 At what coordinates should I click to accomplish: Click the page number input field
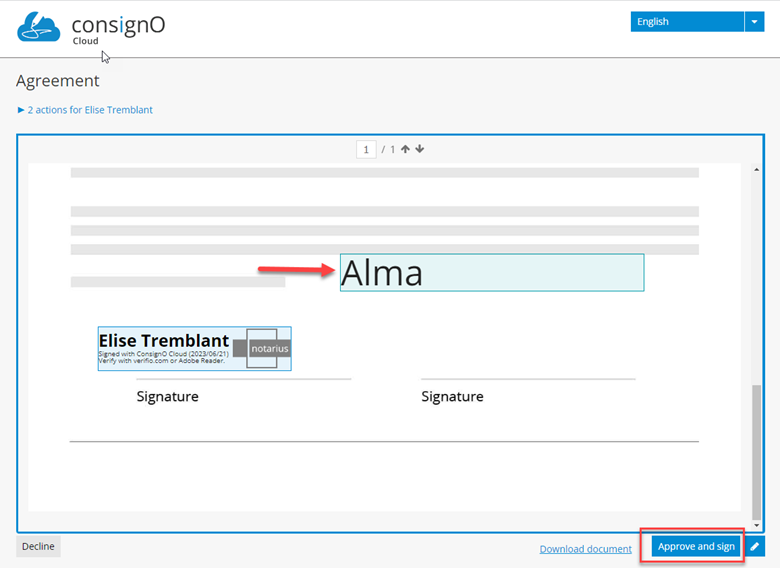pyautogui.click(x=367, y=149)
